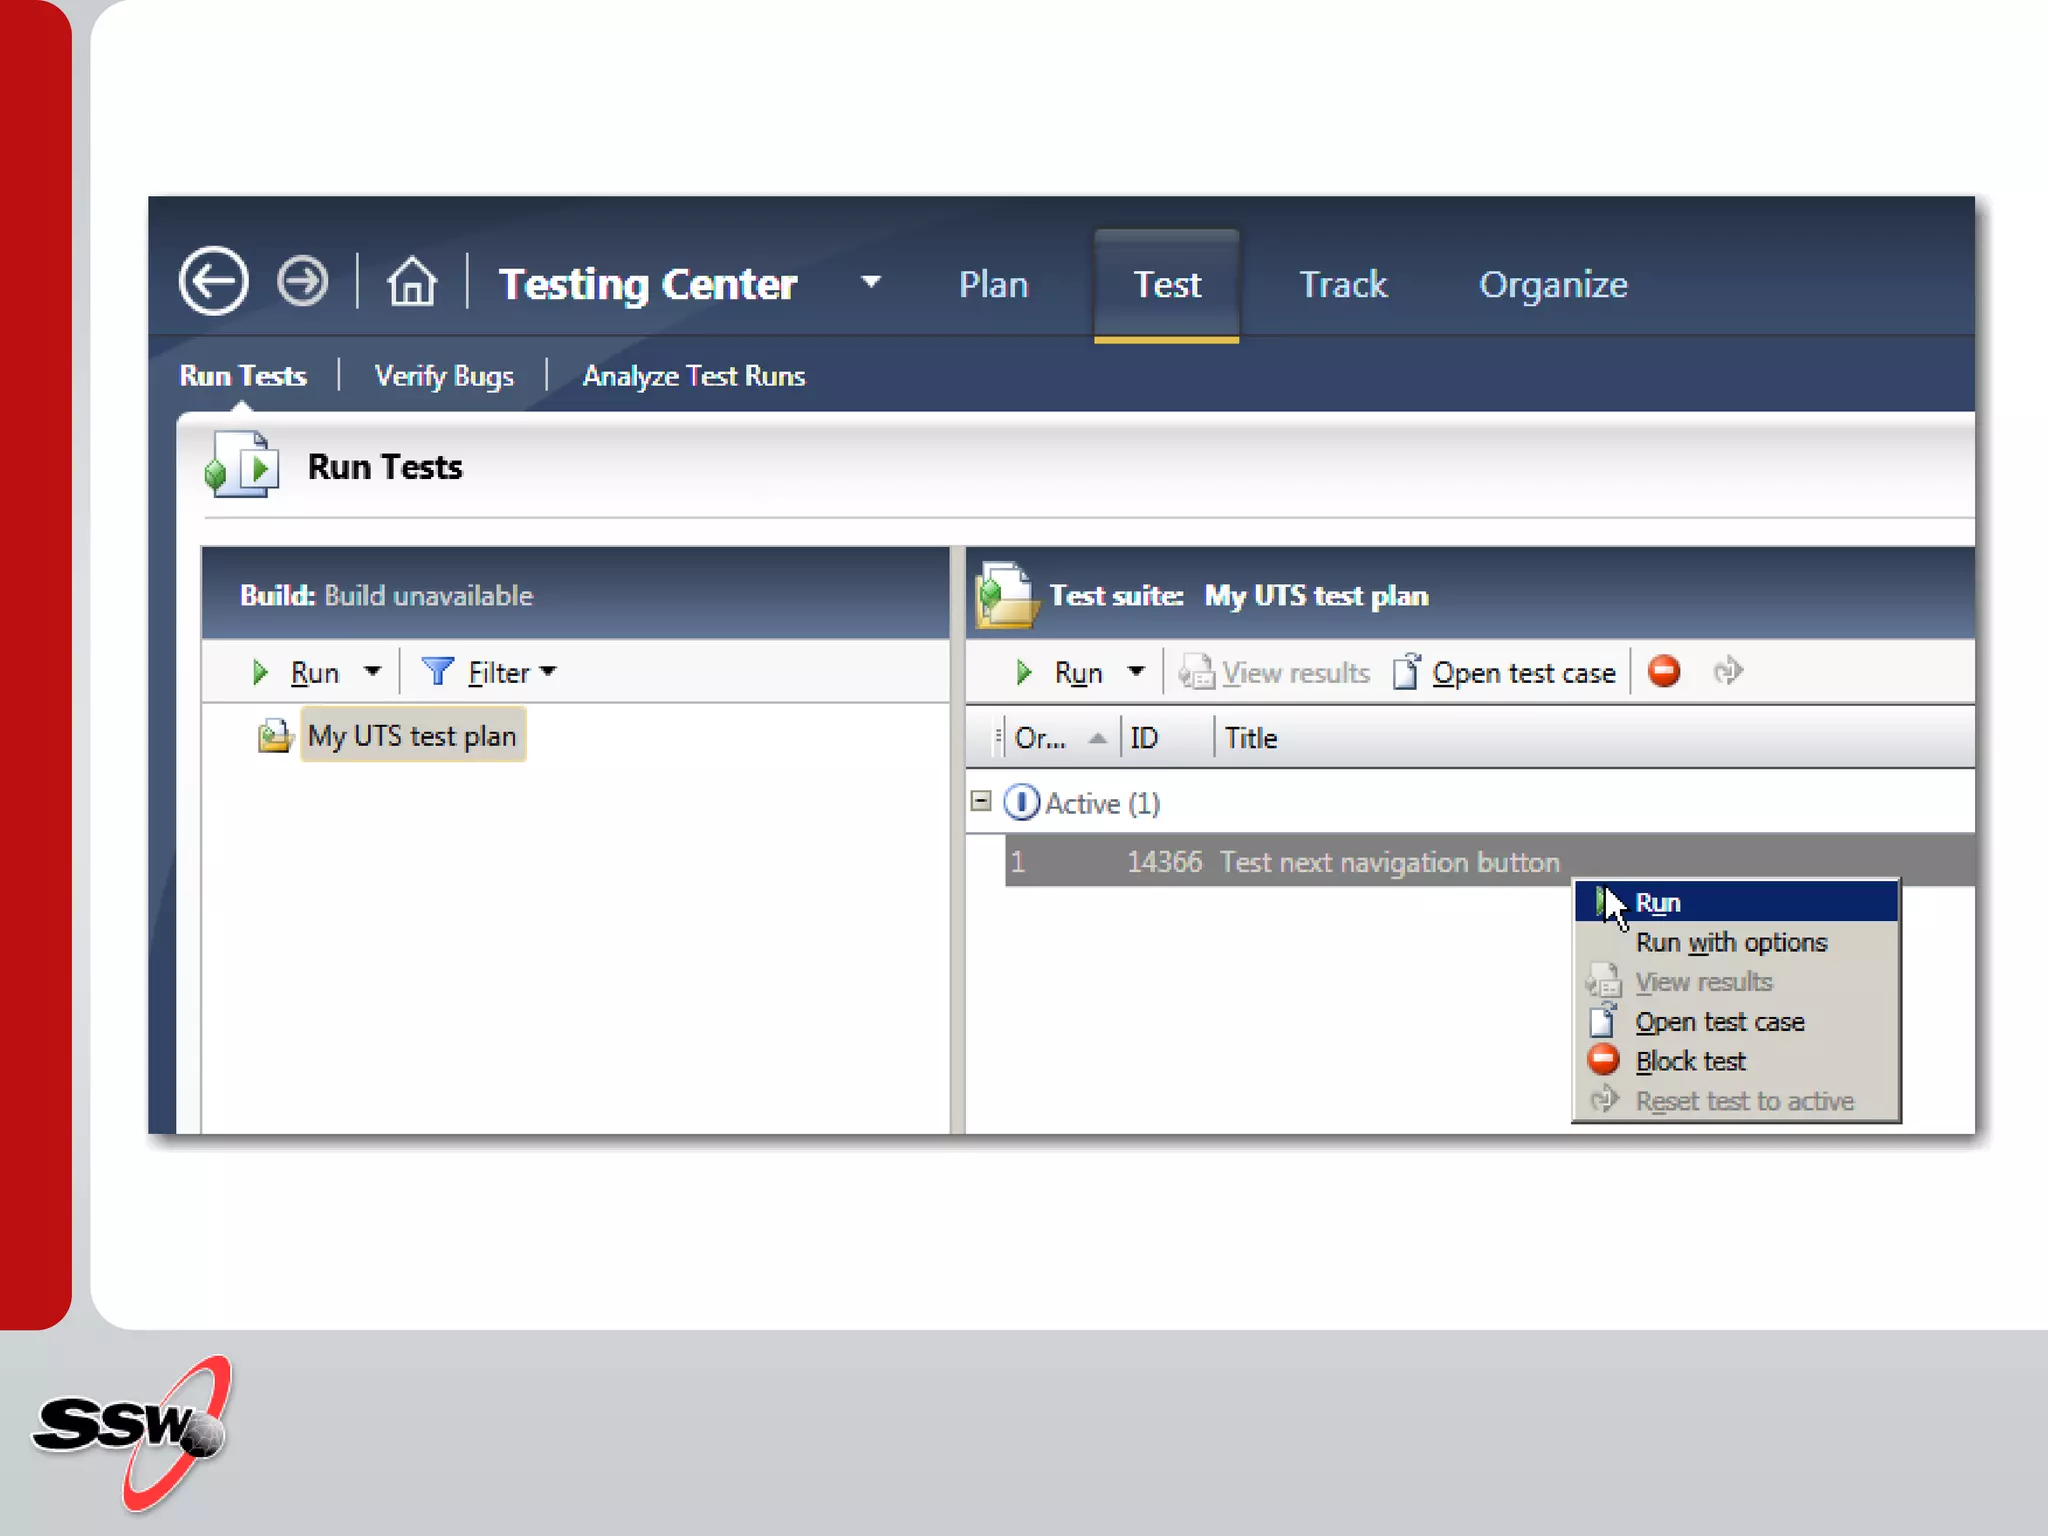Choose Run from the context menu
The height and width of the screenshot is (1536, 2048).
click(1736, 902)
